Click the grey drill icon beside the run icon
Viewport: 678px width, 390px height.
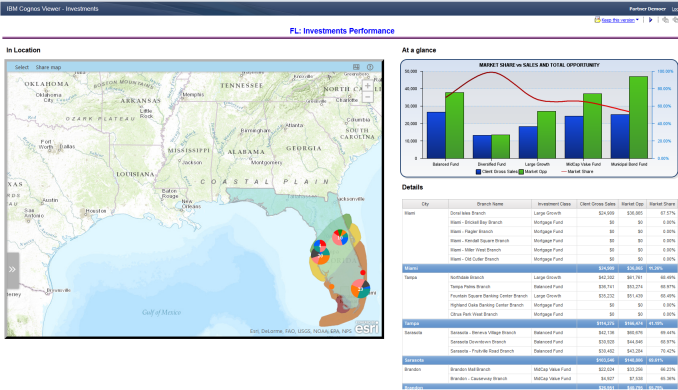pyautogui.click(x=665, y=20)
